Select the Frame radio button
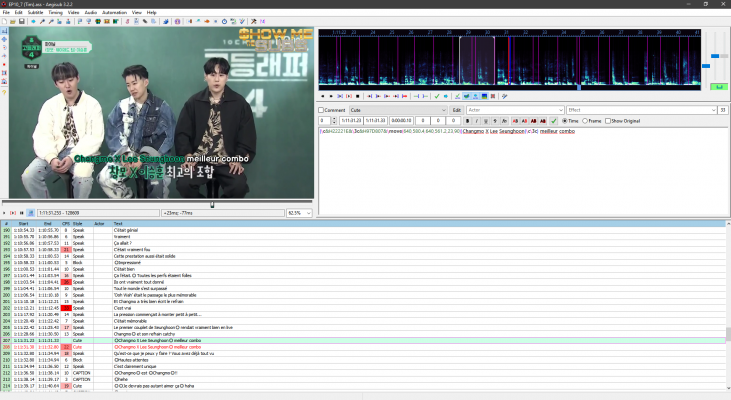The image size is (731, 400). tap(585, 121)
